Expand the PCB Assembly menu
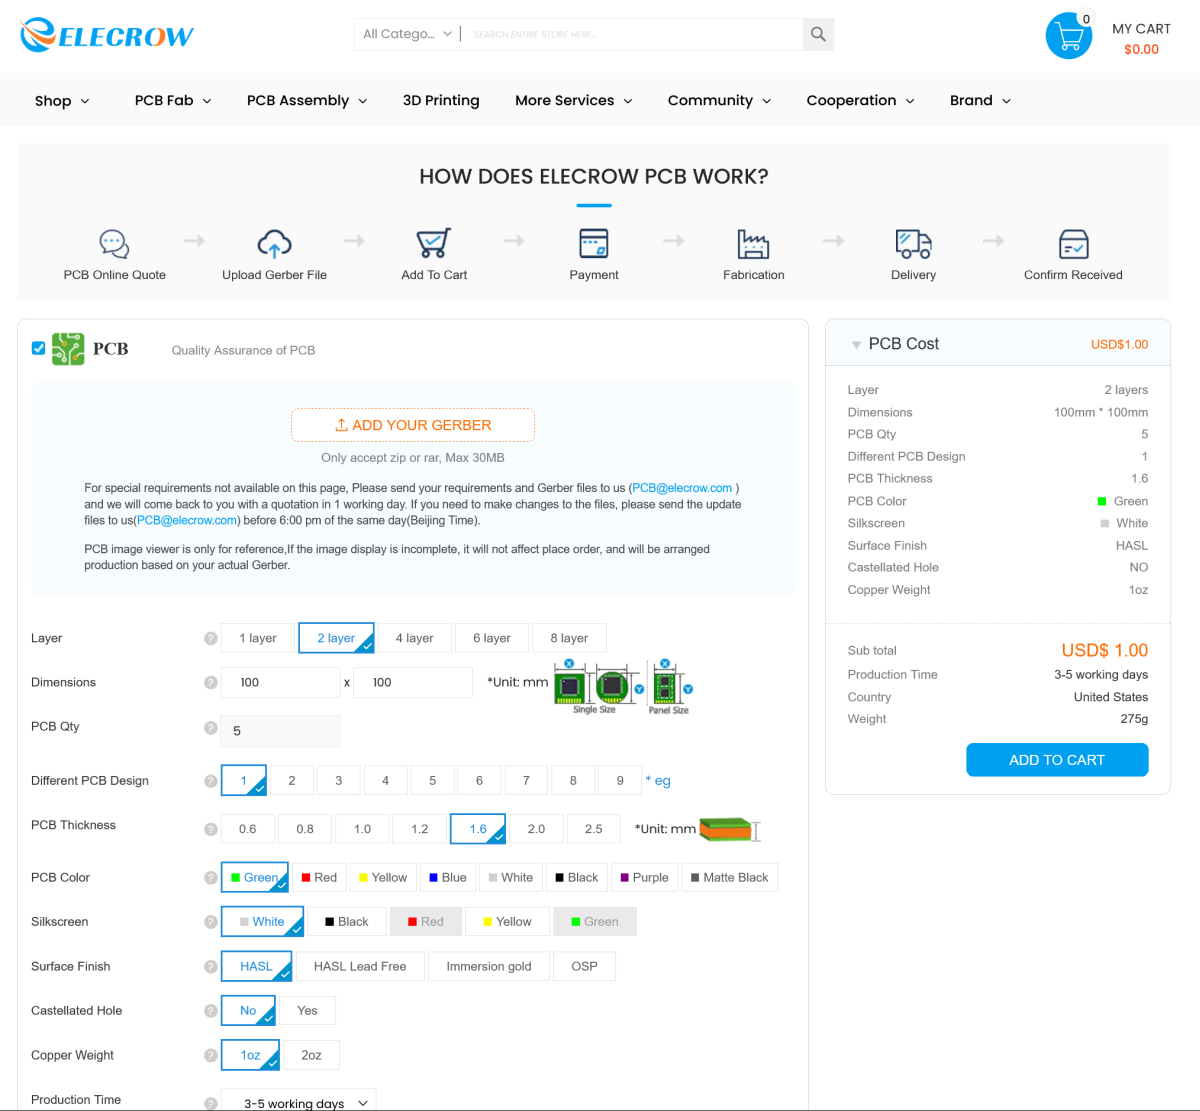This screenshot has width=1200, height=1111. (x=307, y=101)
